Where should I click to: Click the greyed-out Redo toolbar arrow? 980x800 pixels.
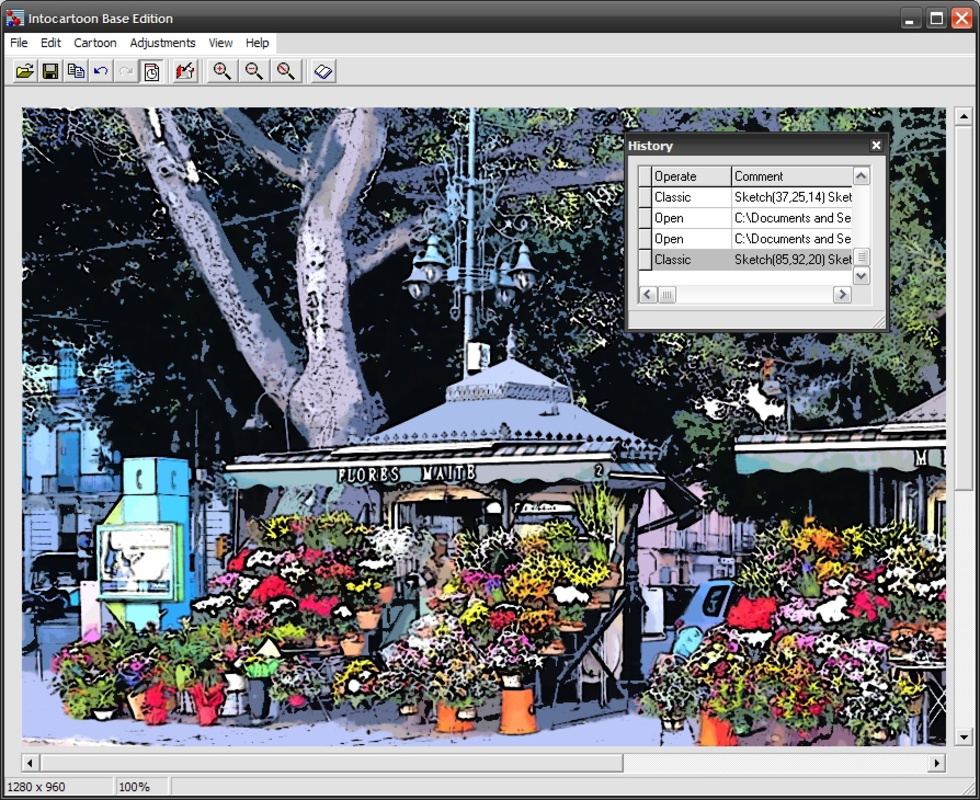tap(126, 71)
